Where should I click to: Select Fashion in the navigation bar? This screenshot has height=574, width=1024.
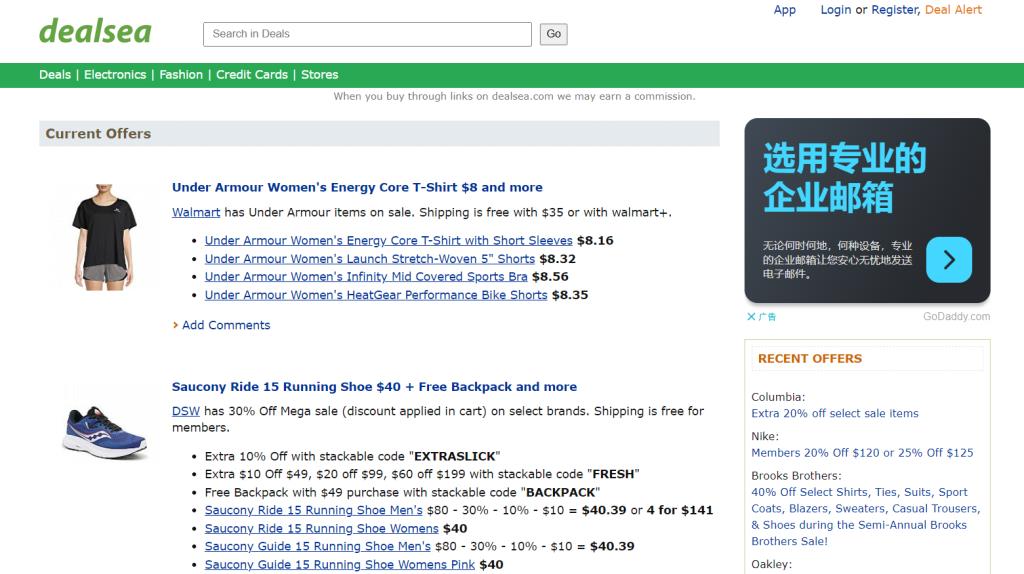point(181,74)
